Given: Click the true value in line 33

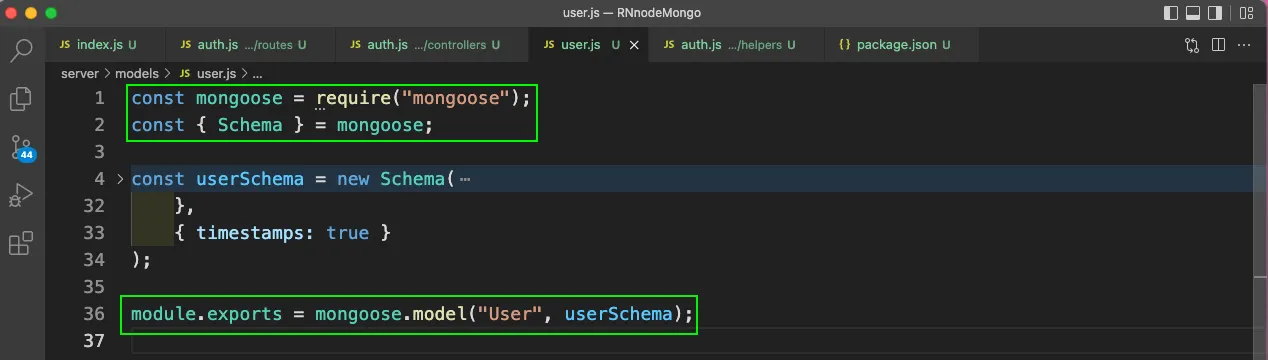Looking at the screenshot, I should (348, 233).
